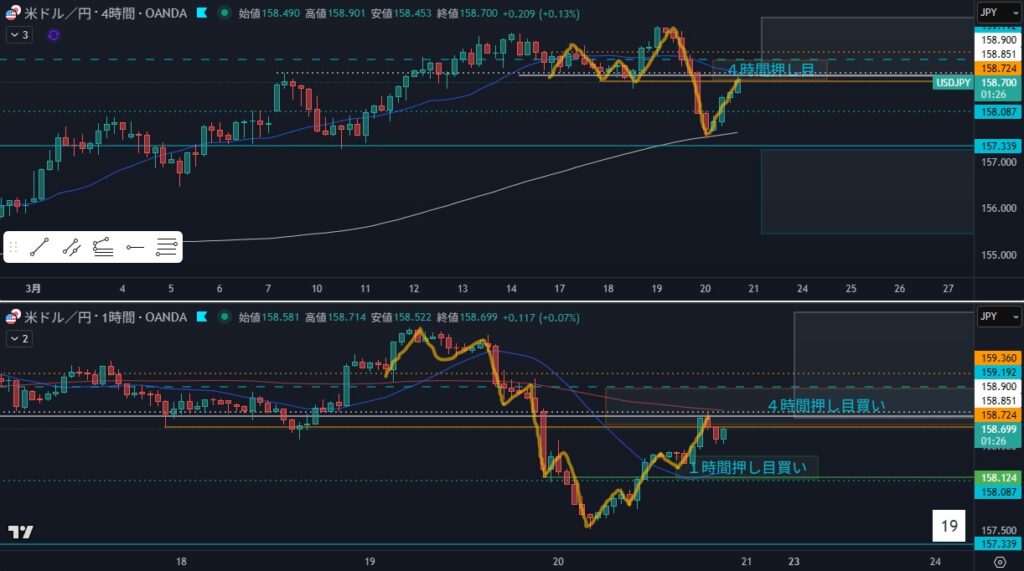
Task: Click the orange 159.360 price label
Action: click(x=999, y=357)
